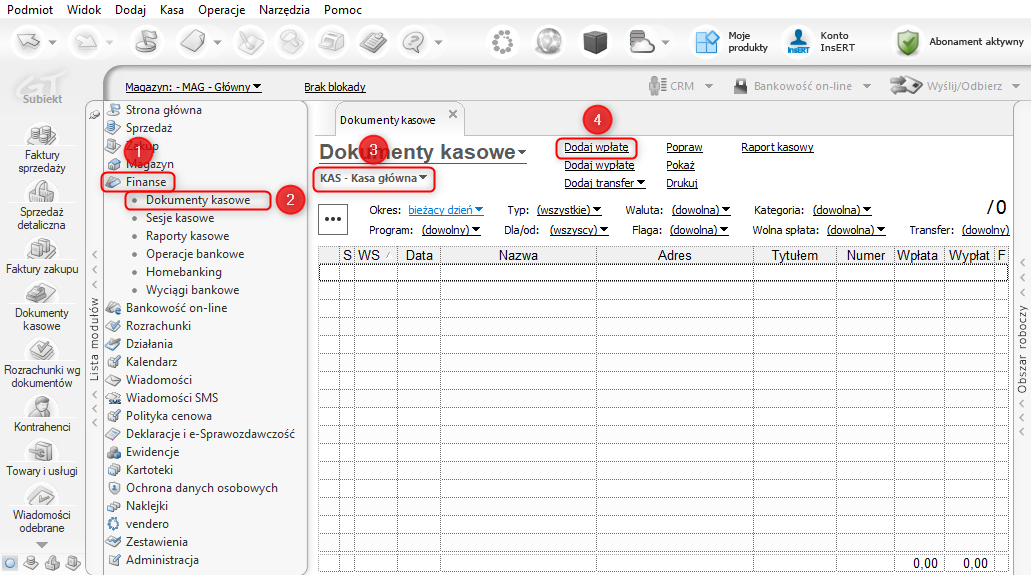
Task: Open Faktury sprzedaży shortcut icon
Action: click(x=41, y=135)
